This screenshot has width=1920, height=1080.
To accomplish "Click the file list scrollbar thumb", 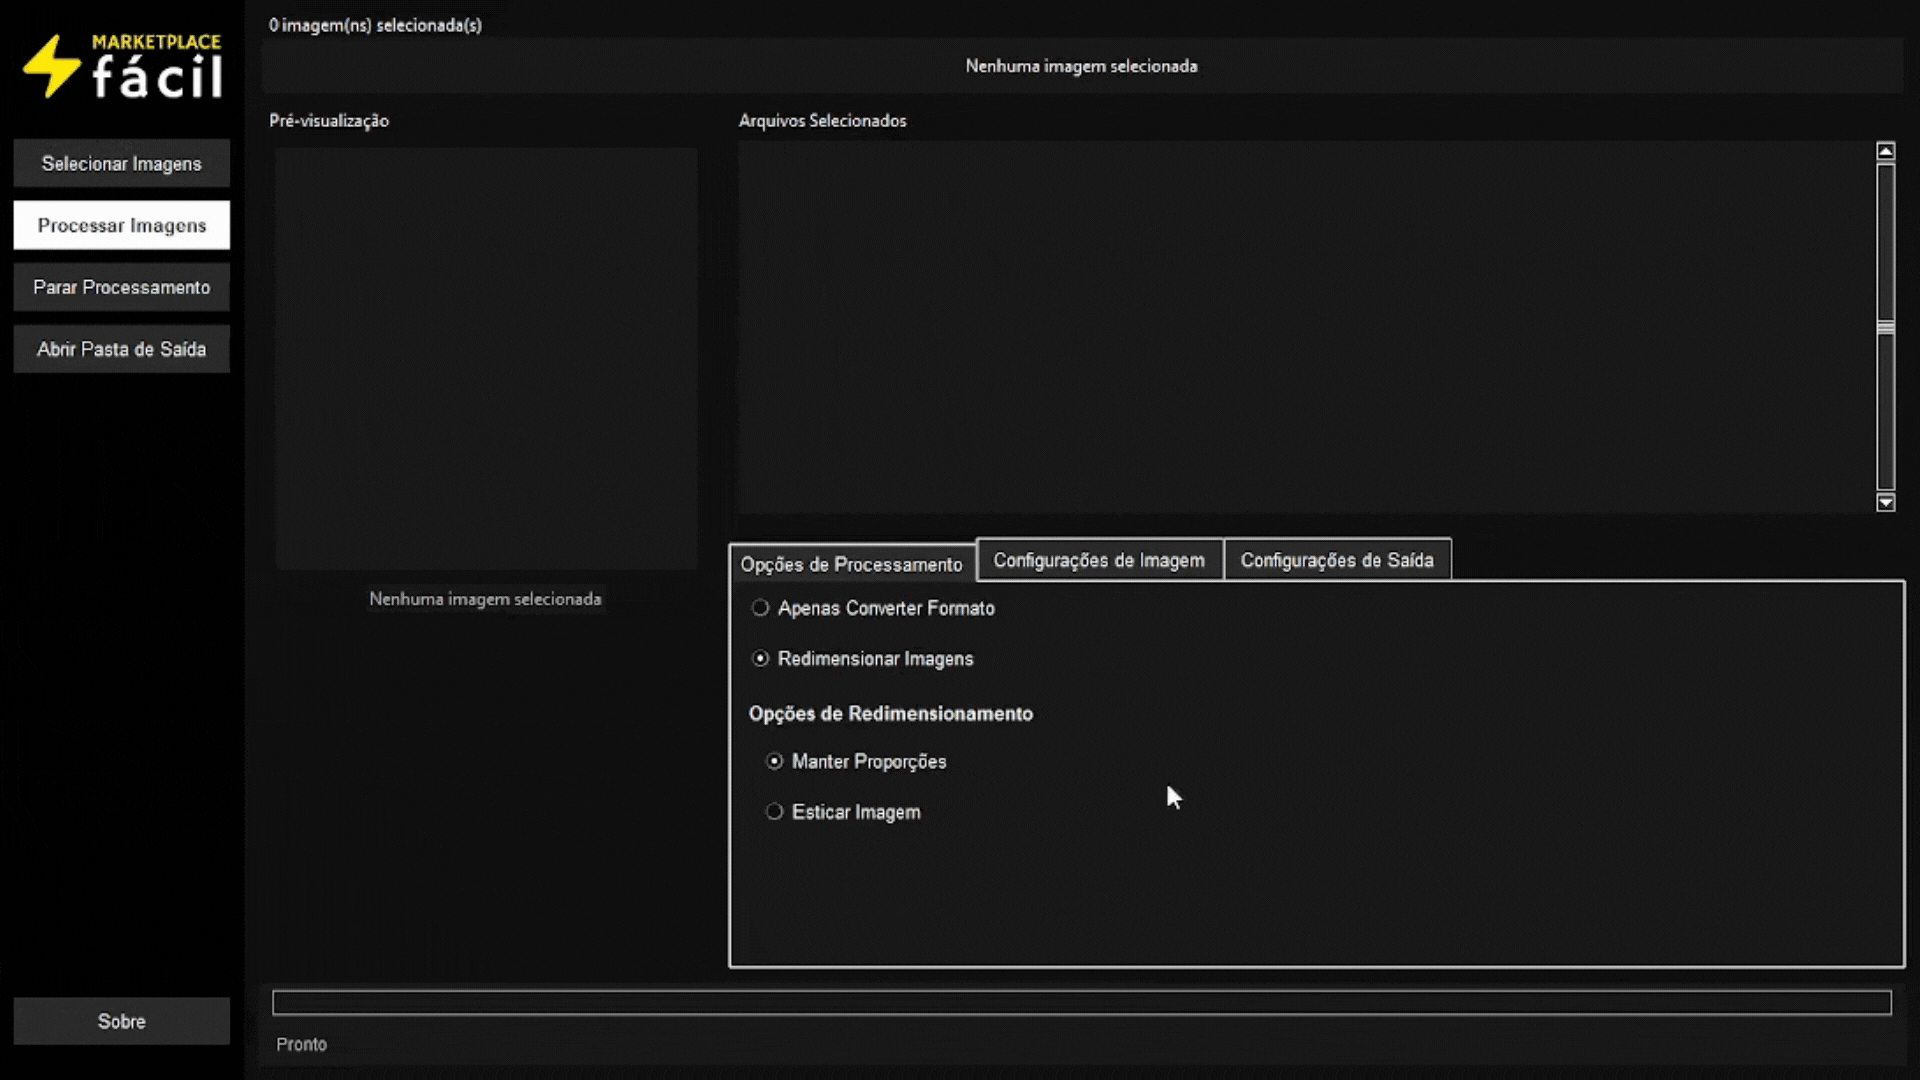I will click(x=1885, y=327).
